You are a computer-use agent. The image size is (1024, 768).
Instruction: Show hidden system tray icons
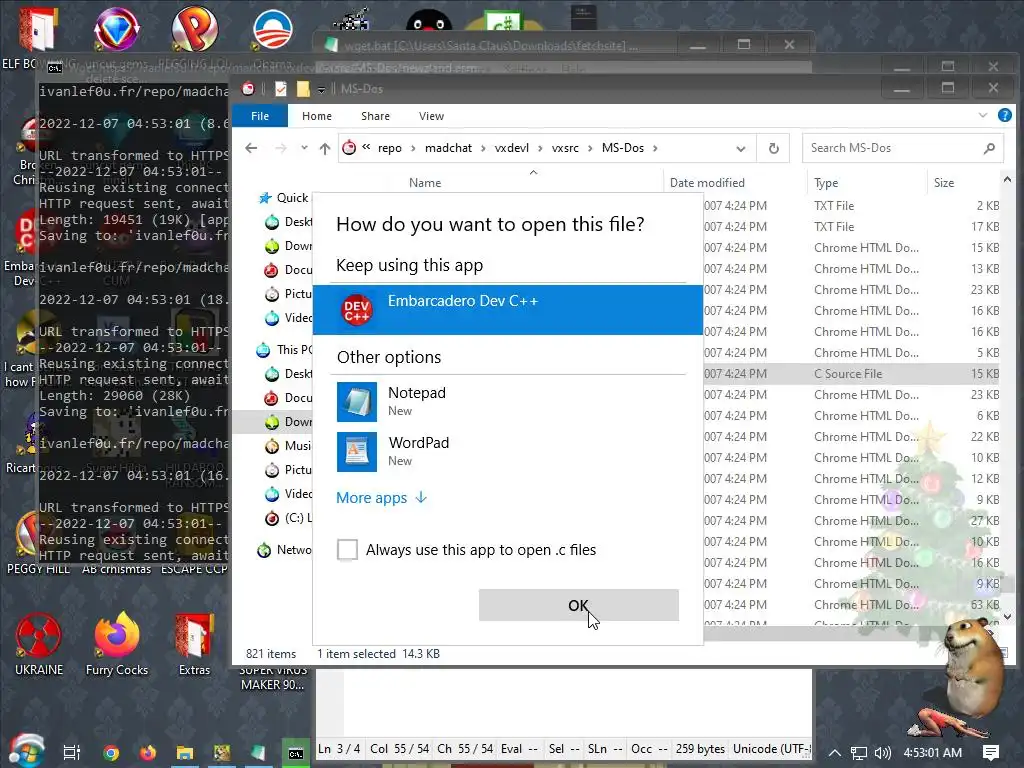click(834, 752)
